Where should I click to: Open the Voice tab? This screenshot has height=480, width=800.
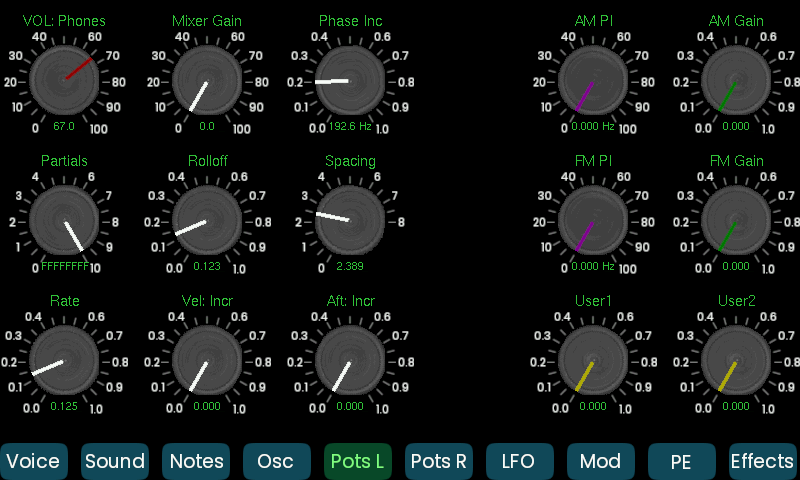33,461
